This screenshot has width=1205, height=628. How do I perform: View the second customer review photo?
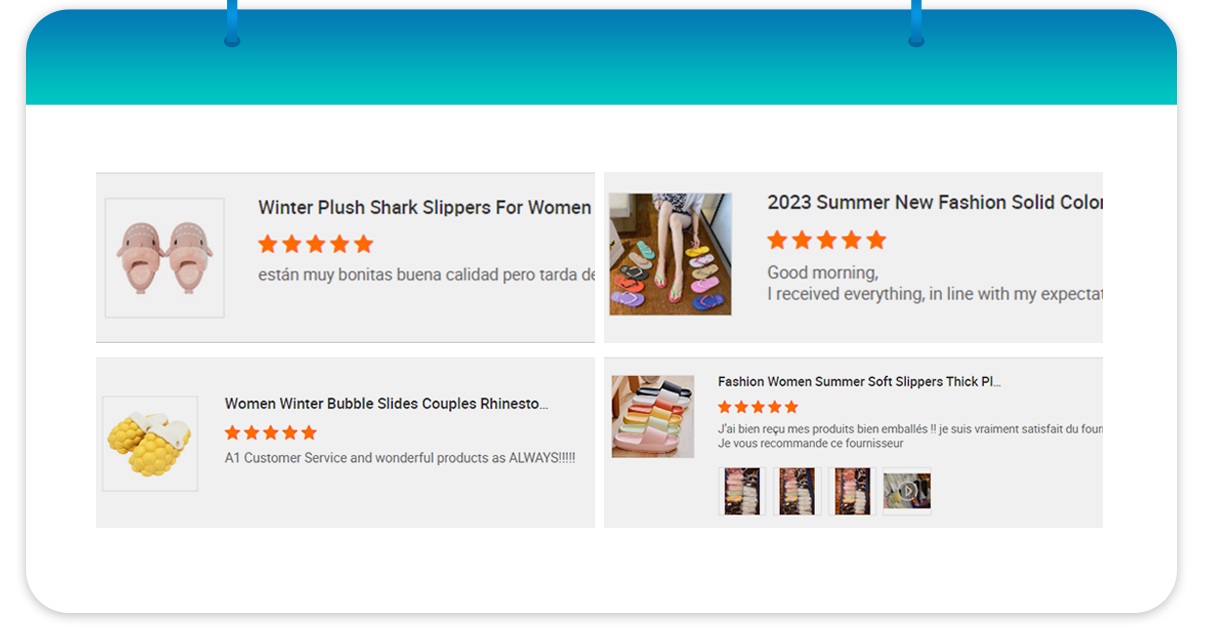pos(797,491)
